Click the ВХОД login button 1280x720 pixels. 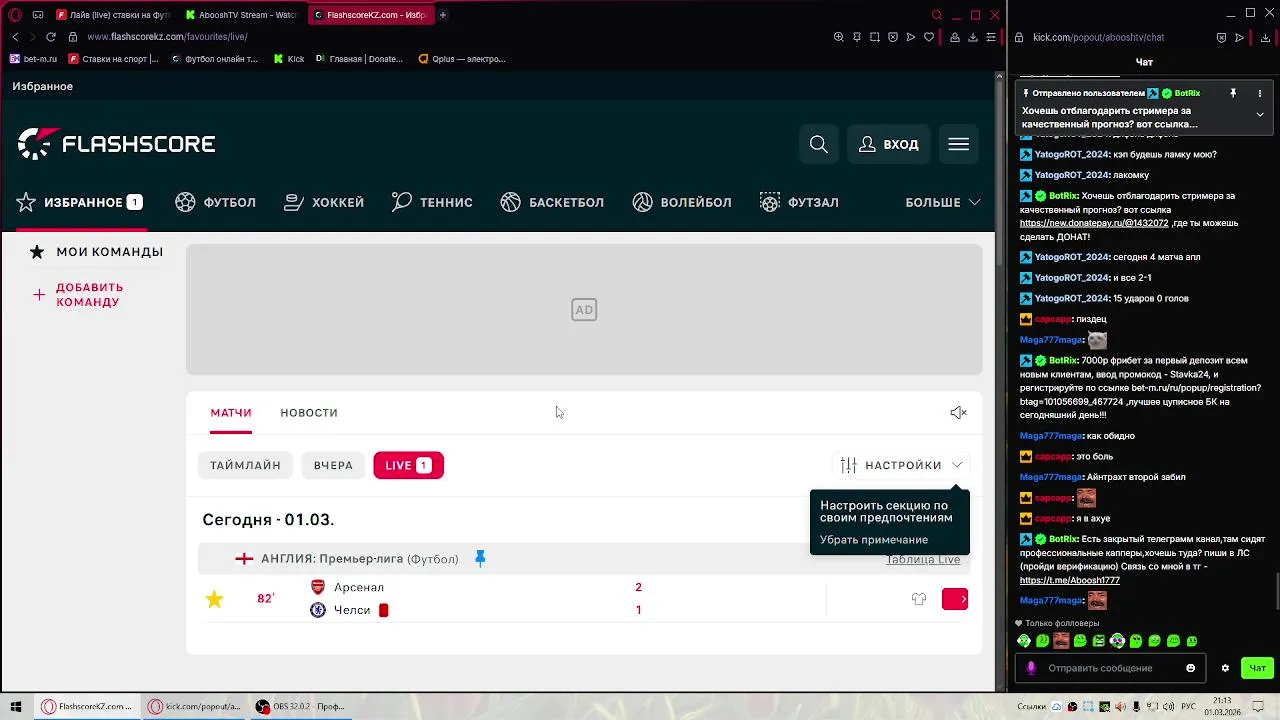pos(889,144)
